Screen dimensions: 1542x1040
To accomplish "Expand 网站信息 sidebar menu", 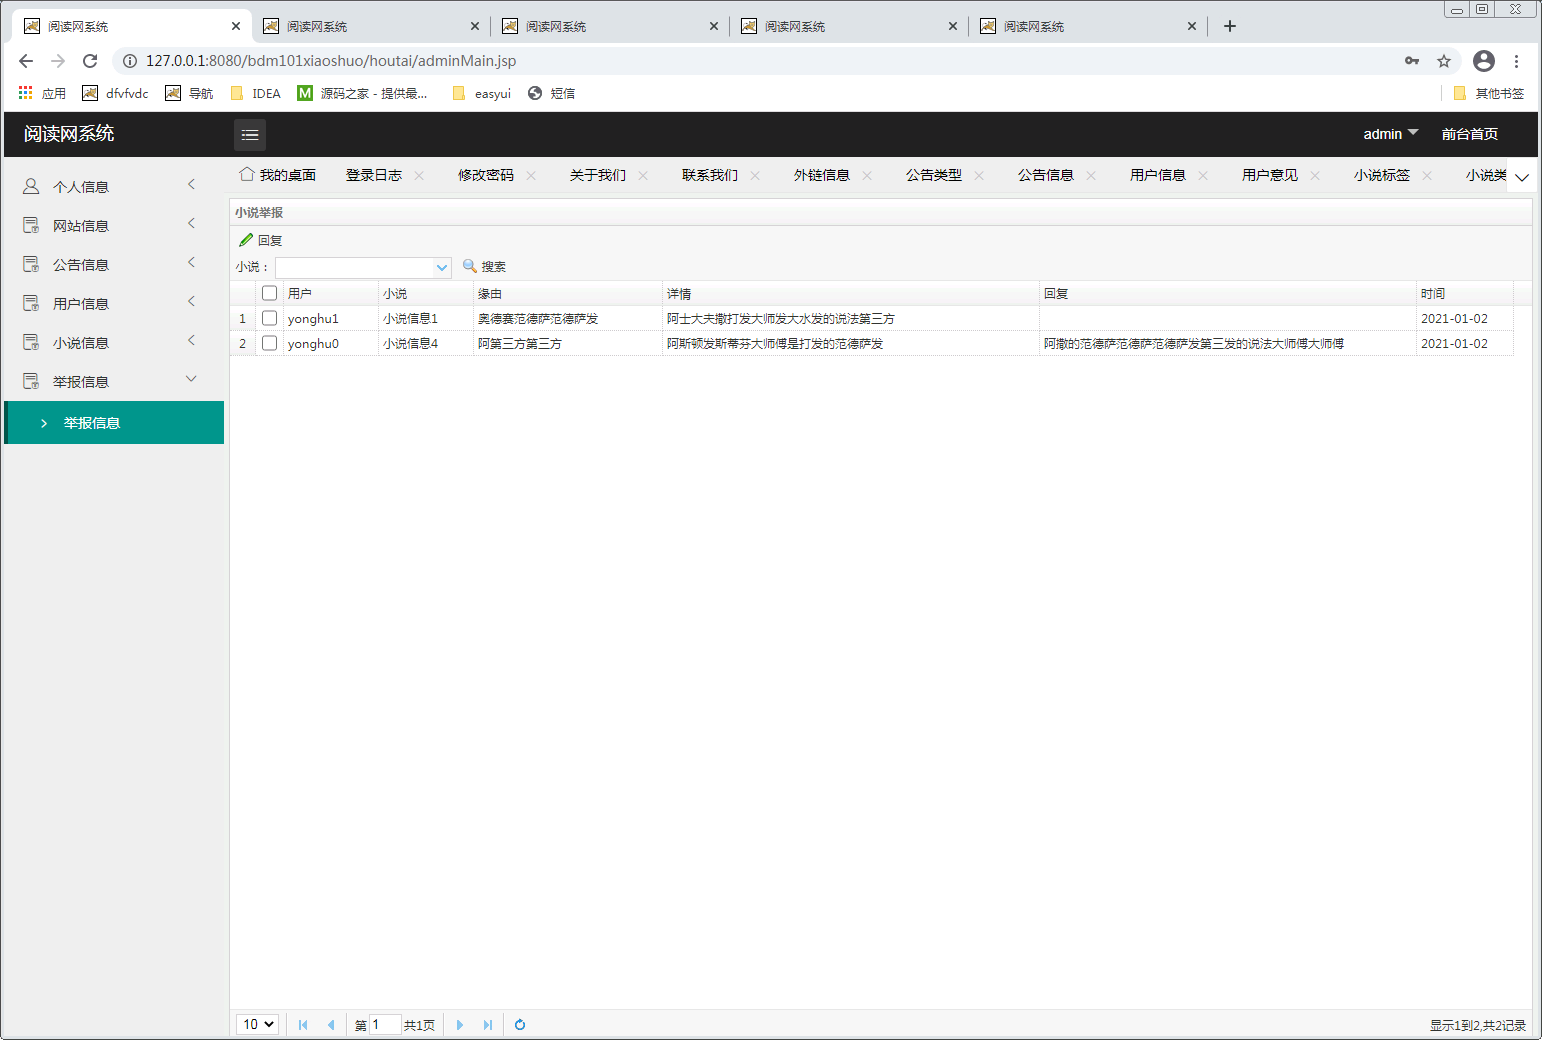I will [114, 225].
